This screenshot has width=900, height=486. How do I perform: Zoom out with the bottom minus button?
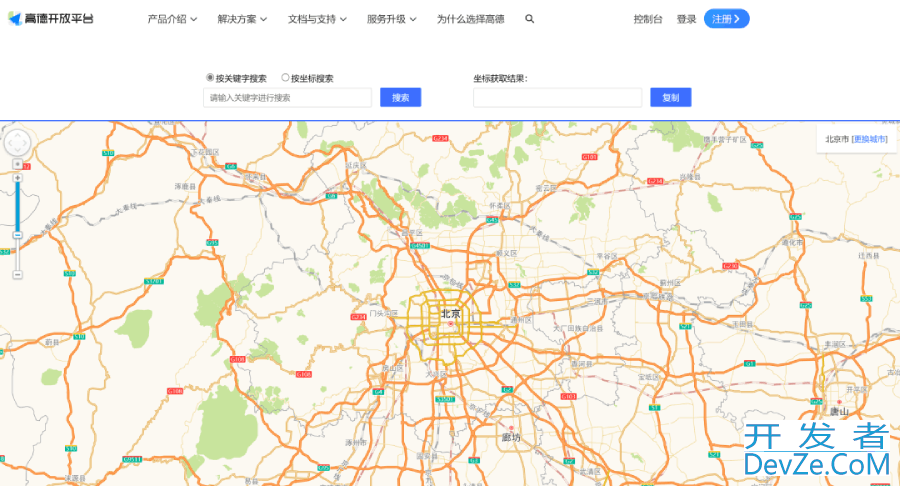coord(18,275)
